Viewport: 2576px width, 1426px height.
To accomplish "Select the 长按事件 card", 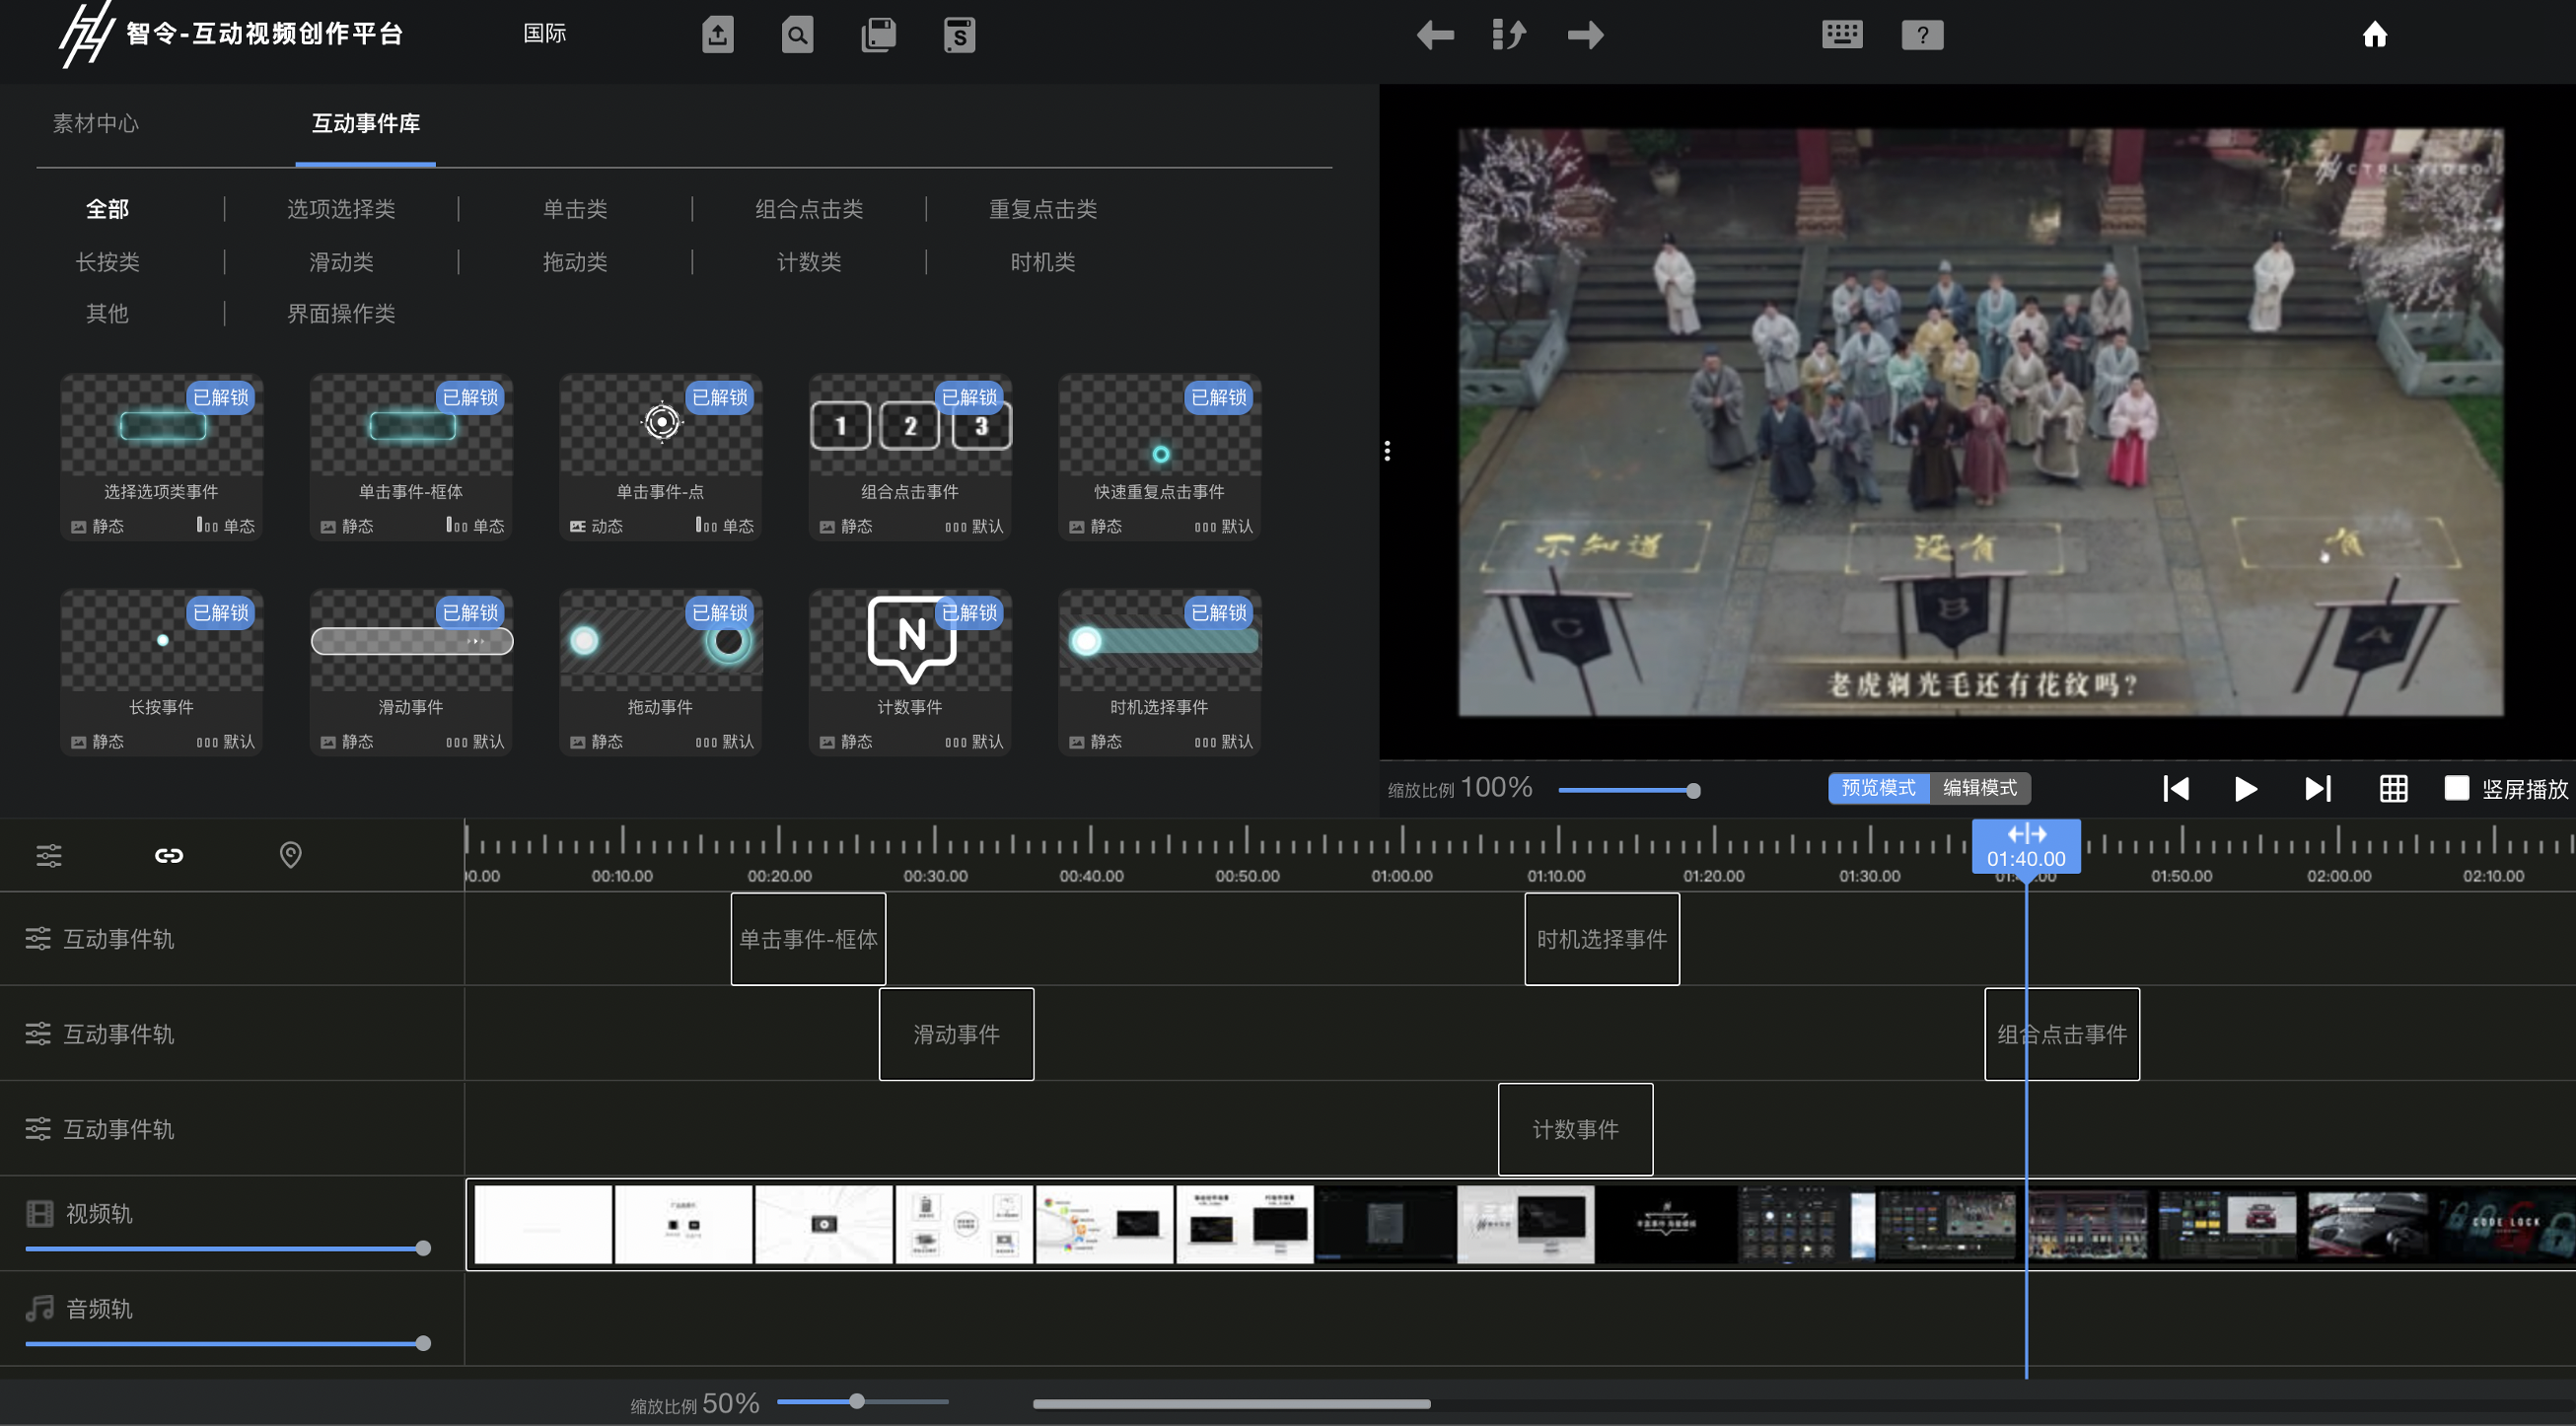I will [x=161, y=673].
